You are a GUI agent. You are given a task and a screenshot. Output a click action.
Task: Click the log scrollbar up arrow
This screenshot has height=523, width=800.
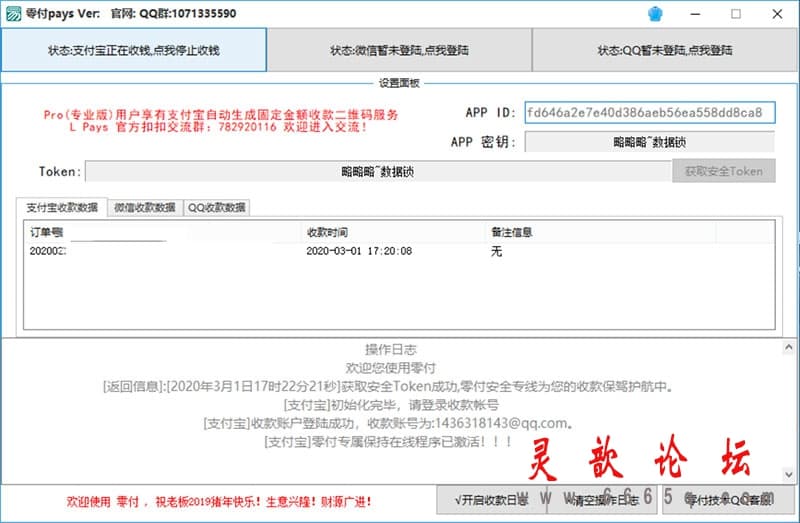point(788,347)
